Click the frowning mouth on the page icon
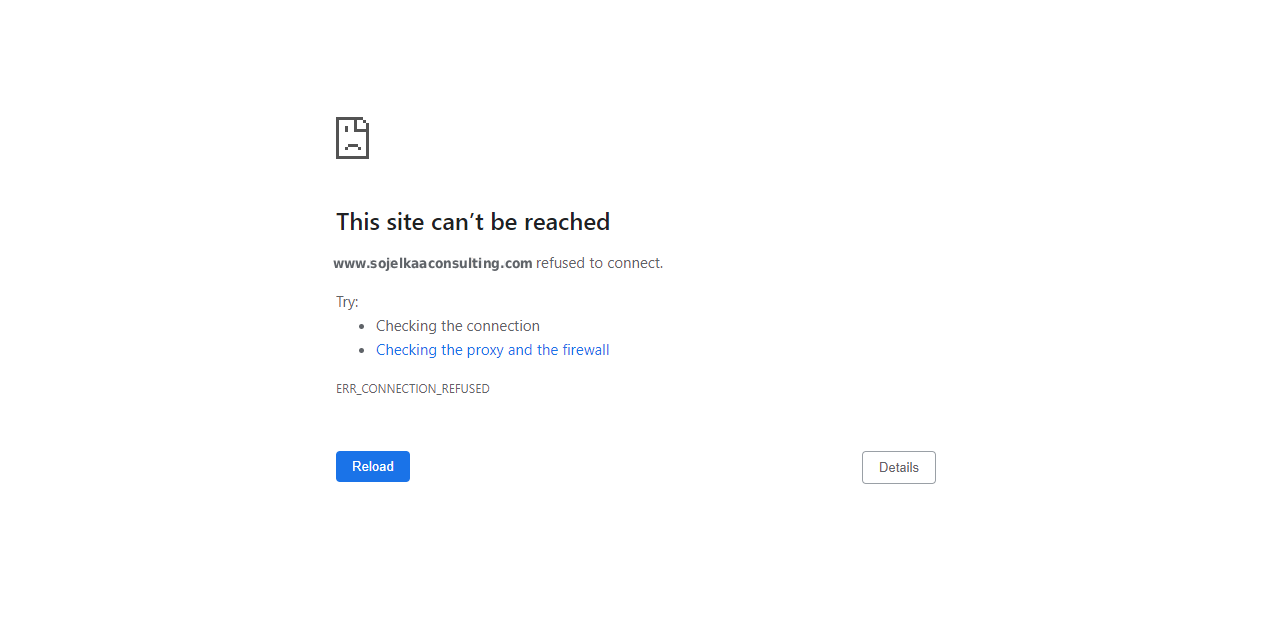Viewport: 1276px width, 619px height. coord(352,146)
